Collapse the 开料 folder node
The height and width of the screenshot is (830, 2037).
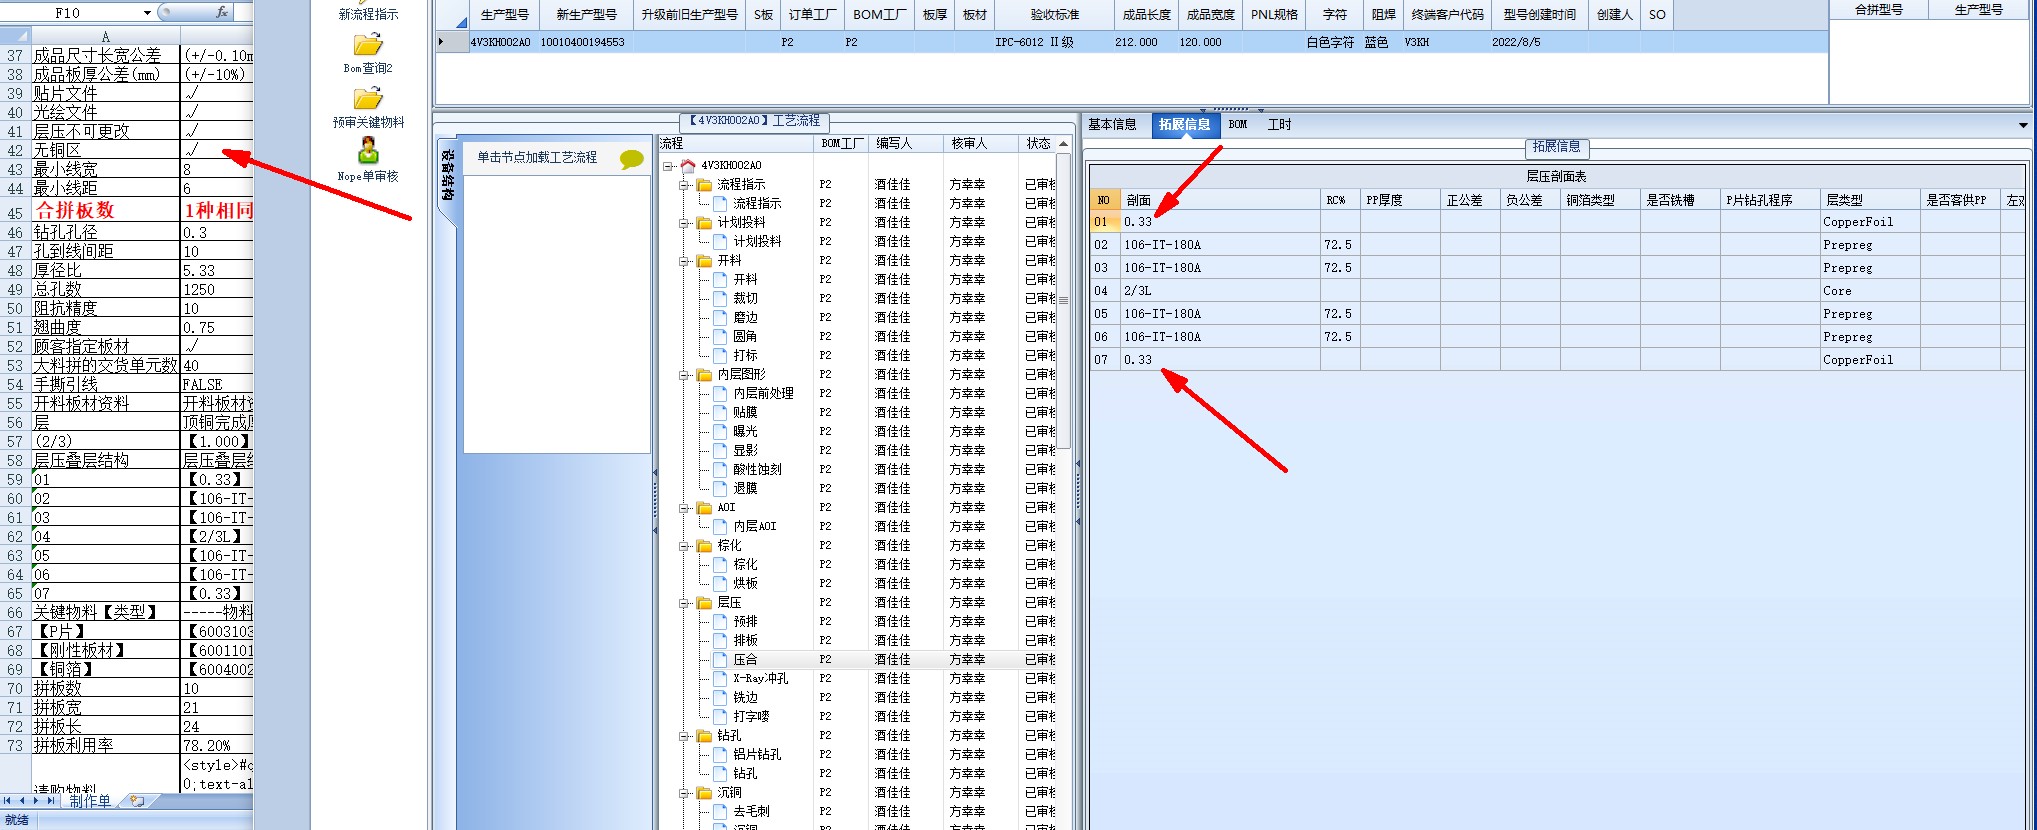point(685,260)
